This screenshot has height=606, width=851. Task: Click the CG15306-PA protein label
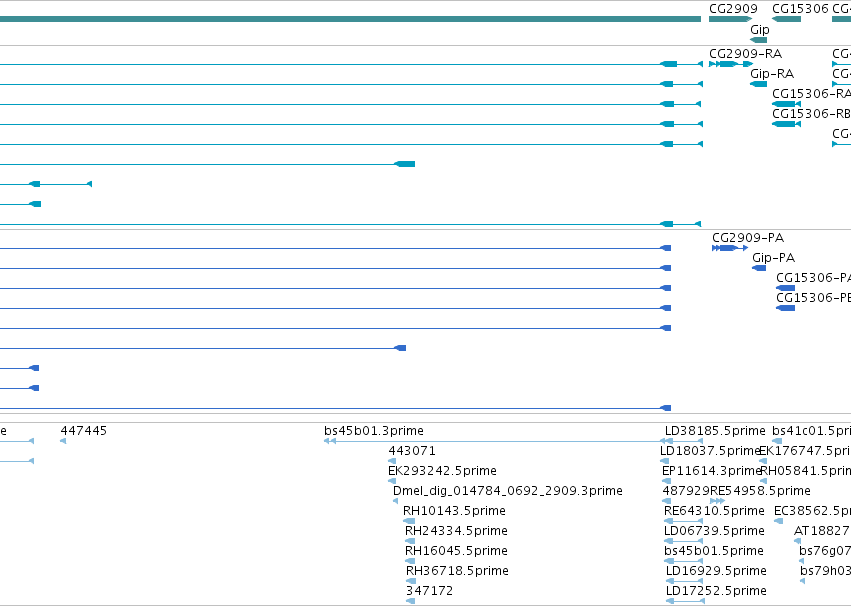tap(814, 278)
